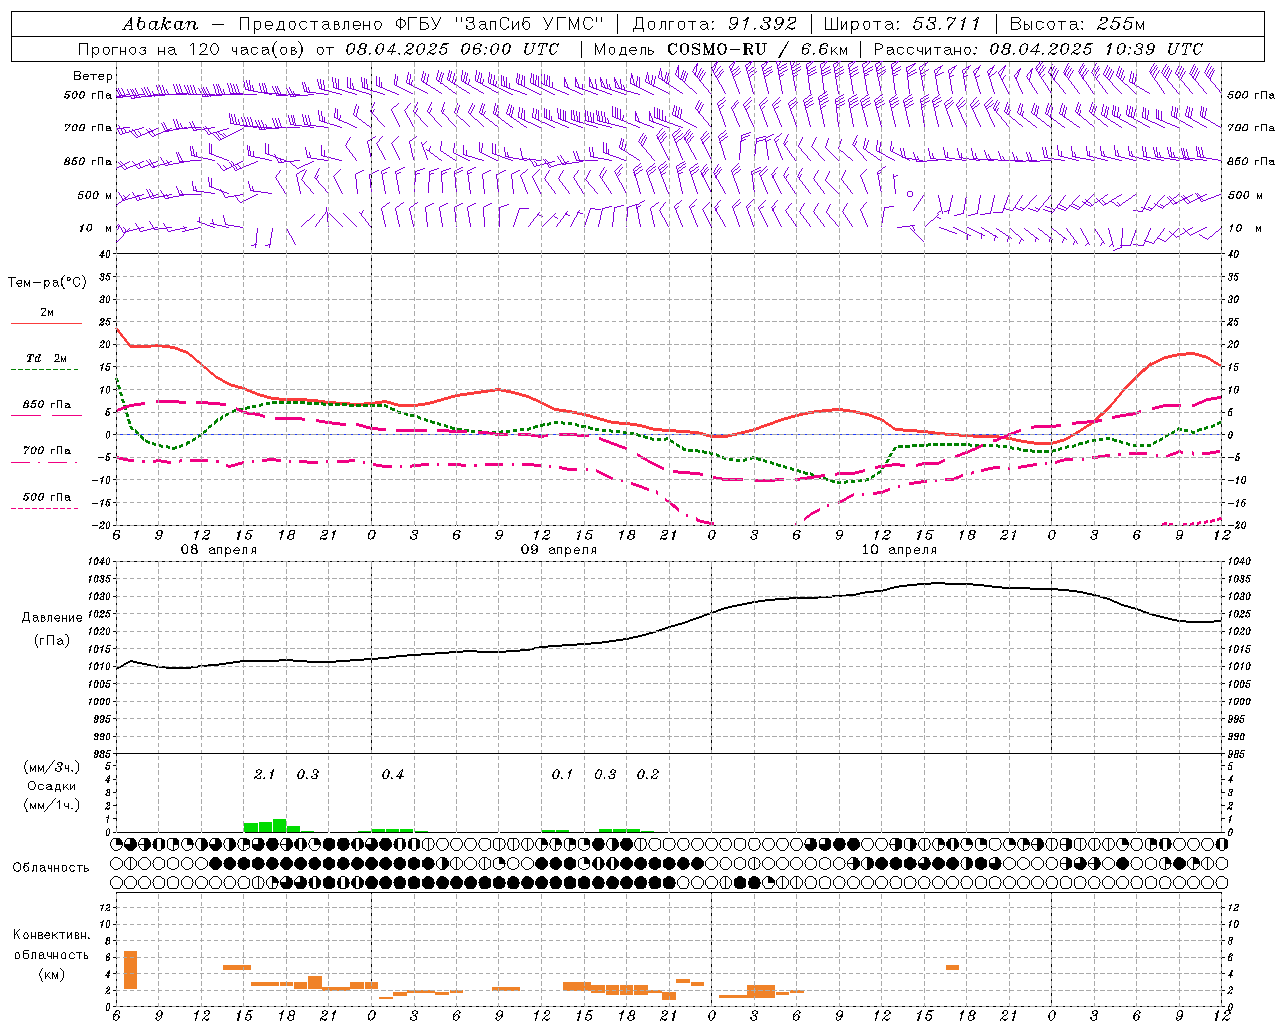Viewport: 1280px width, 1024px height.
Task: Click the "08 апреля" date label
Action: click(218, 550)
